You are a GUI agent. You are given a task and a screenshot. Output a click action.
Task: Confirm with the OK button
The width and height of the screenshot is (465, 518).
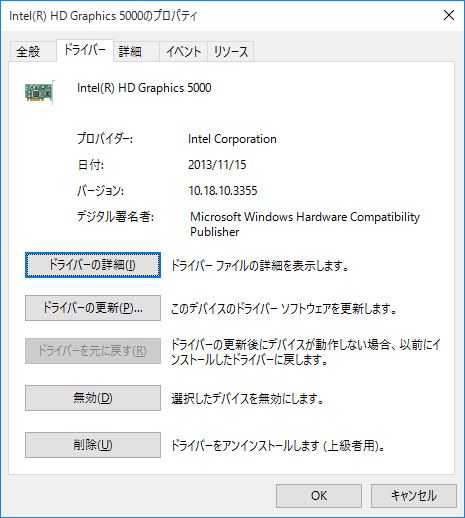click(319, 496)
